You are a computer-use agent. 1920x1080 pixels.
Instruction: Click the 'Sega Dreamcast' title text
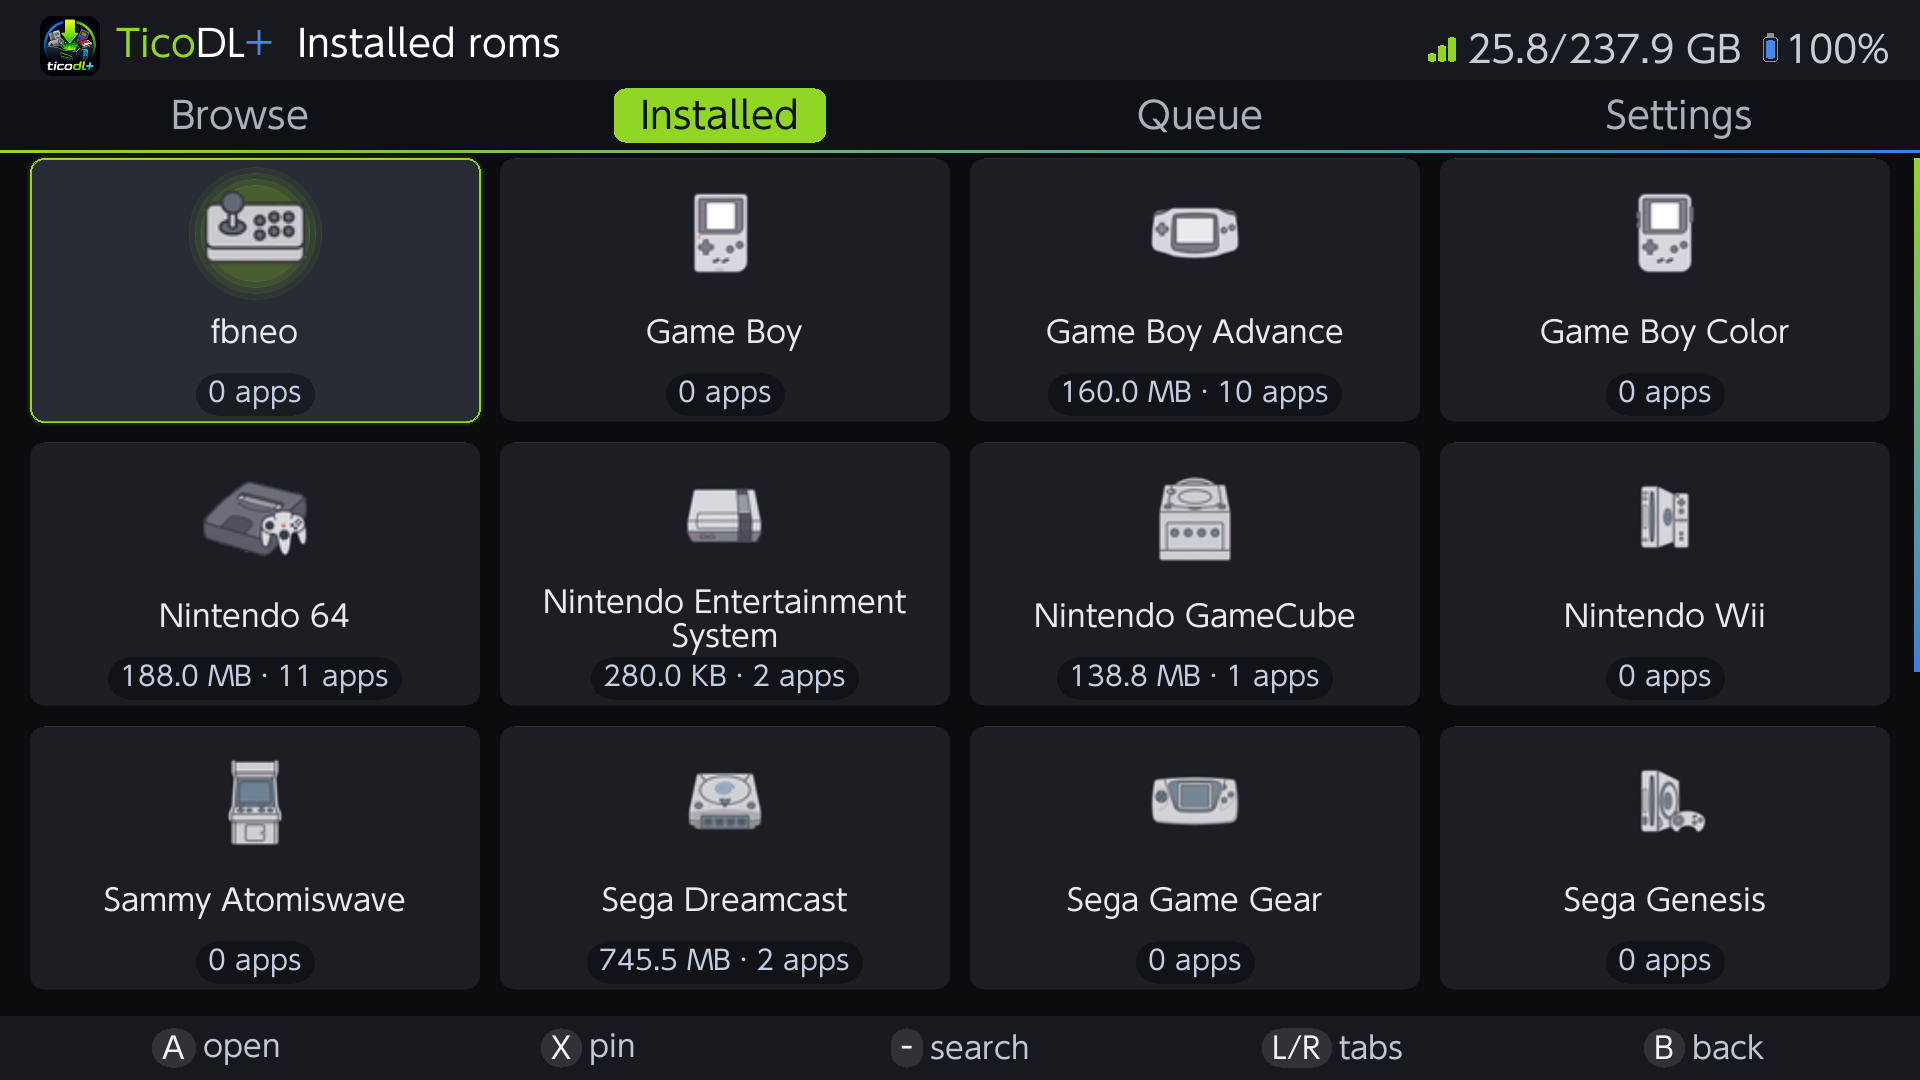click(724, 899)
